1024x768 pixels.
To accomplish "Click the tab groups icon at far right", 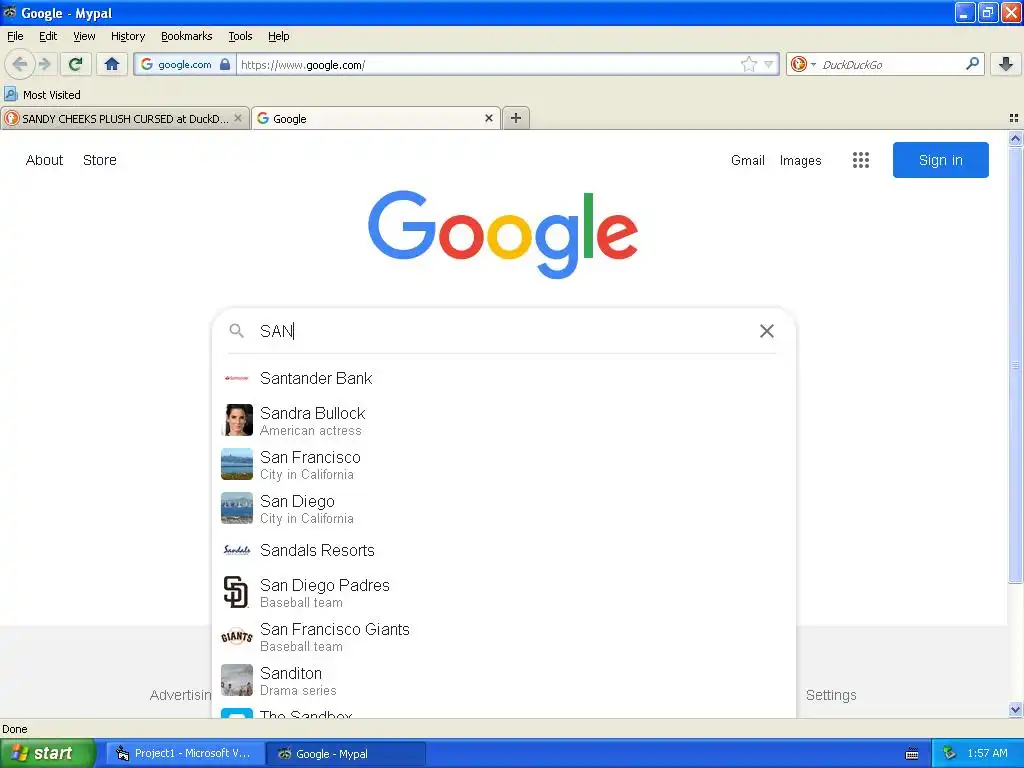I will tap(1014, 118).
